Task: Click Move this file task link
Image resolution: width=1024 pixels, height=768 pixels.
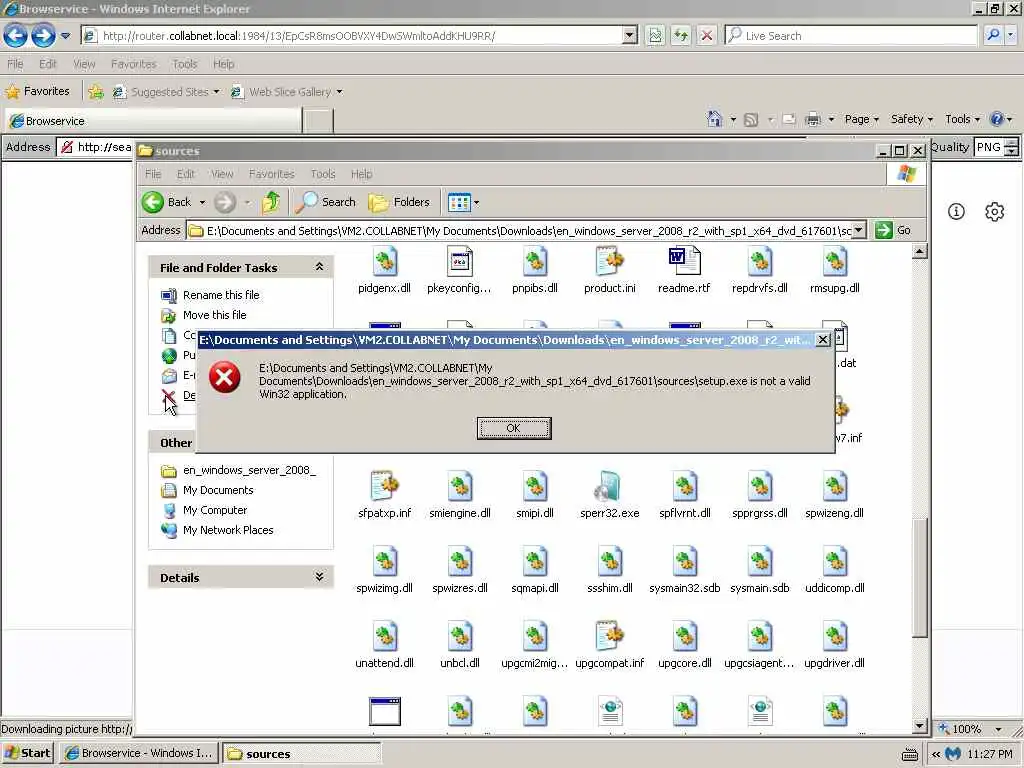Action: click(x=214, y=315)
